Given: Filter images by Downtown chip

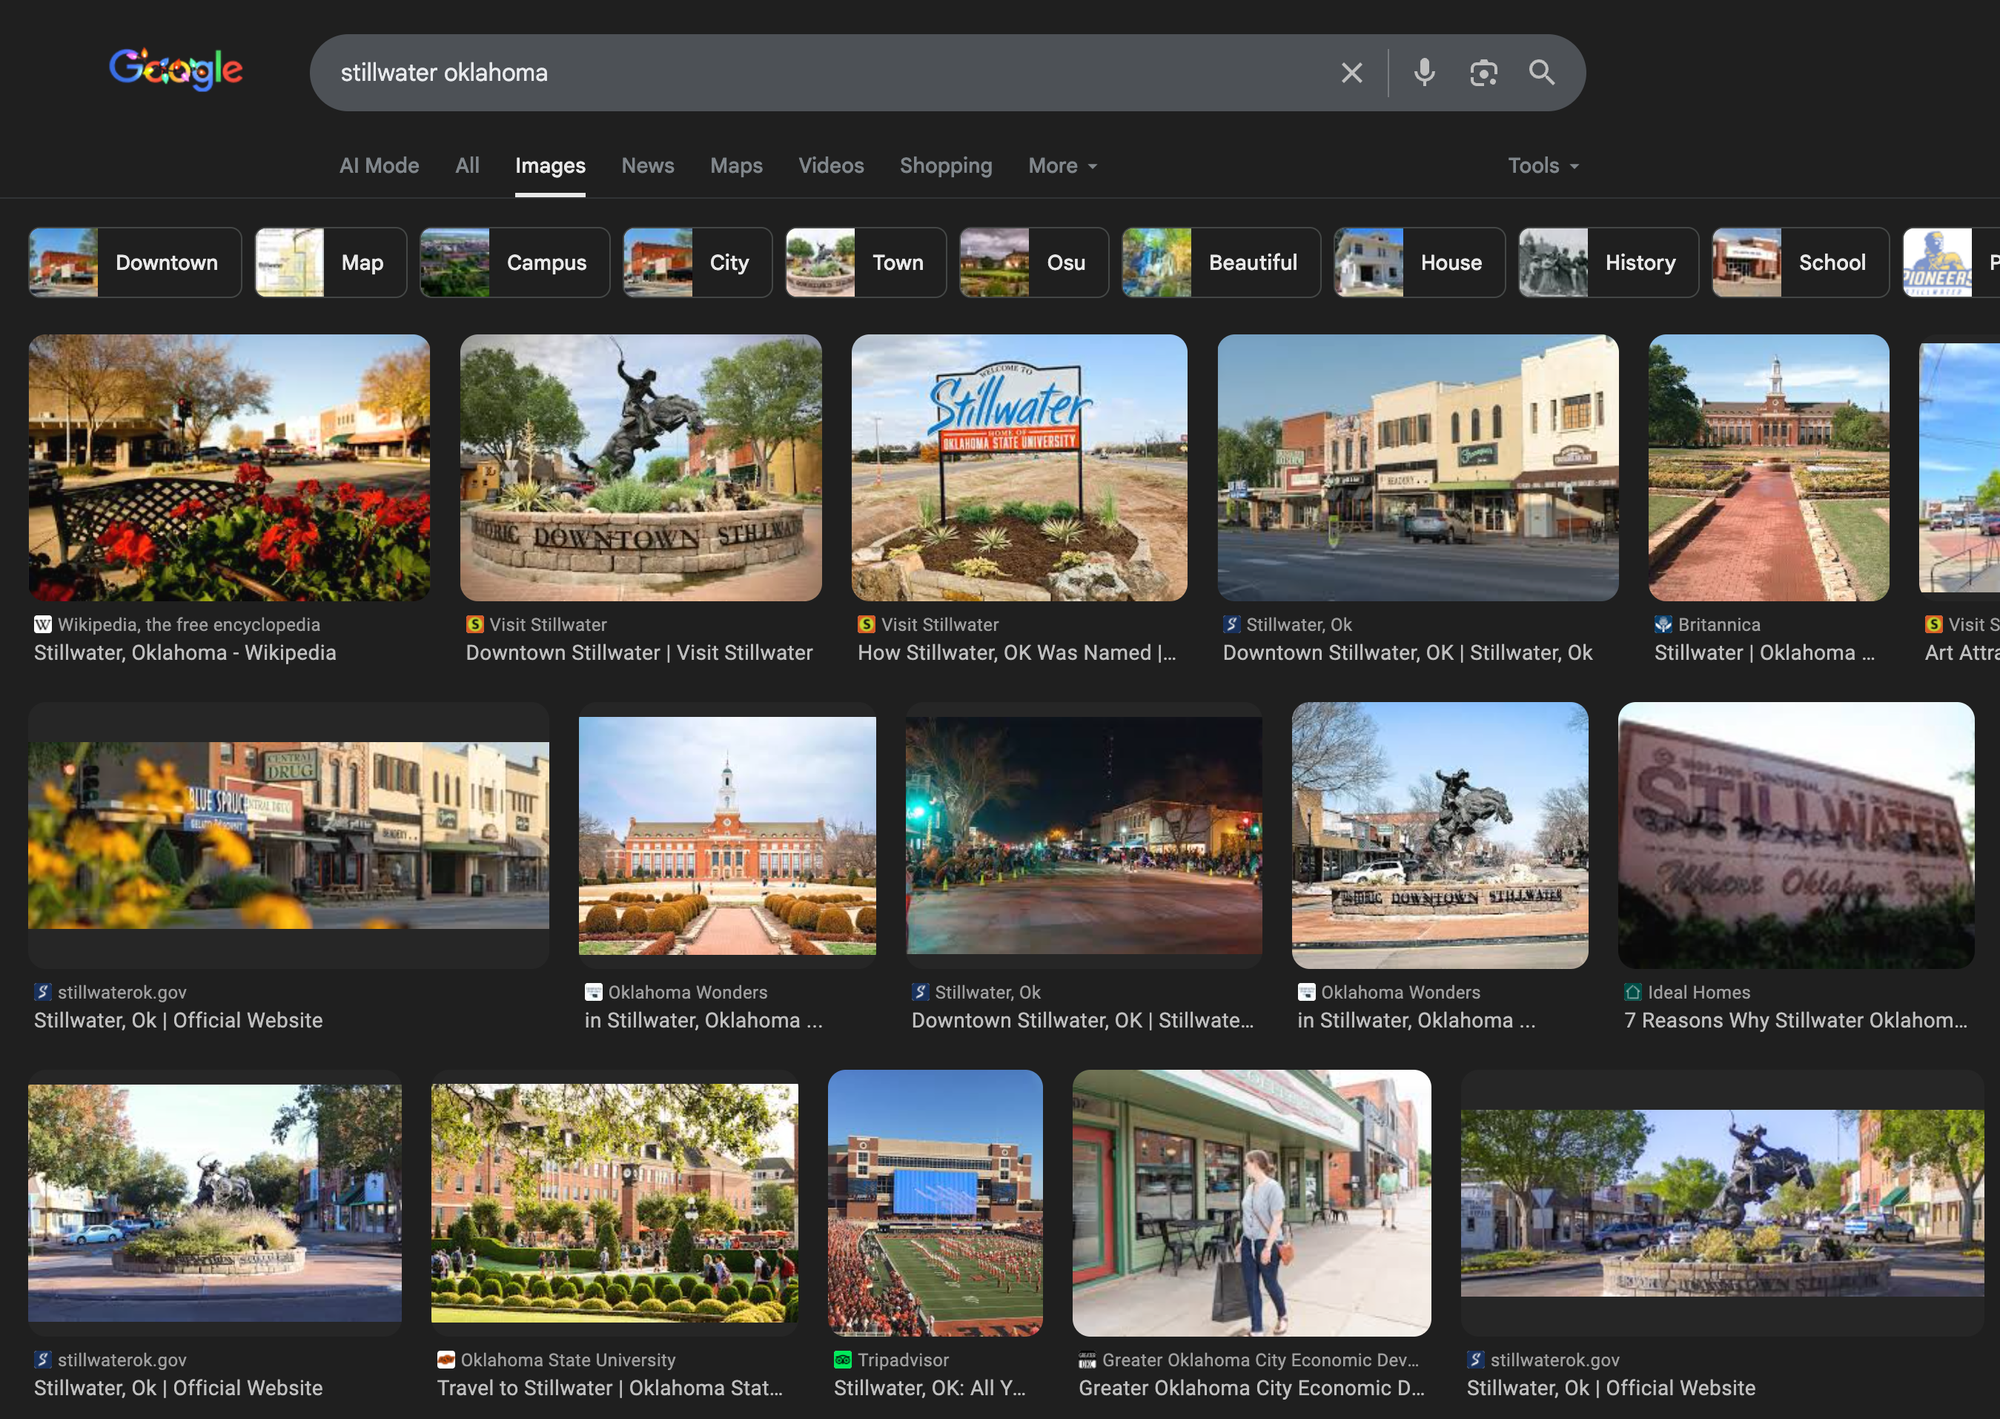Looking at the screenshot, I should [135, 263].
